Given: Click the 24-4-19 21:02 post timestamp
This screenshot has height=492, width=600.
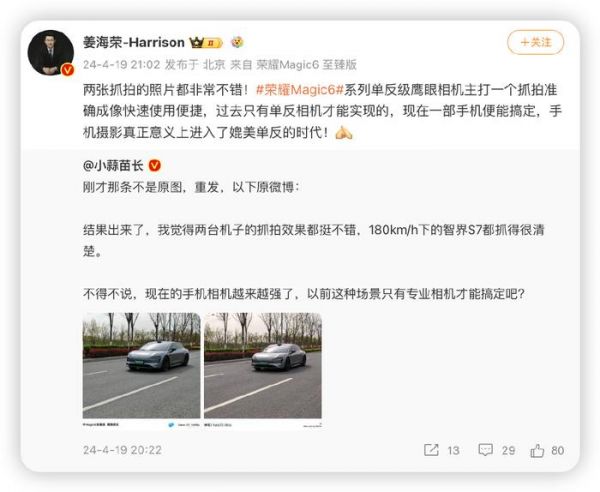Looking at the screenshot, I should tap(122, 65).
